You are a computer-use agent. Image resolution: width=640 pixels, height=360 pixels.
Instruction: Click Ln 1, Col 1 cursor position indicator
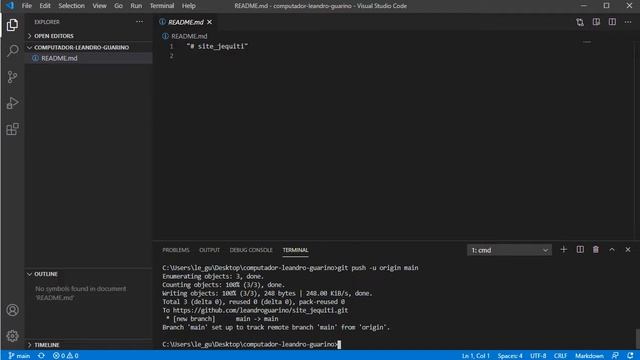(476, 356)
